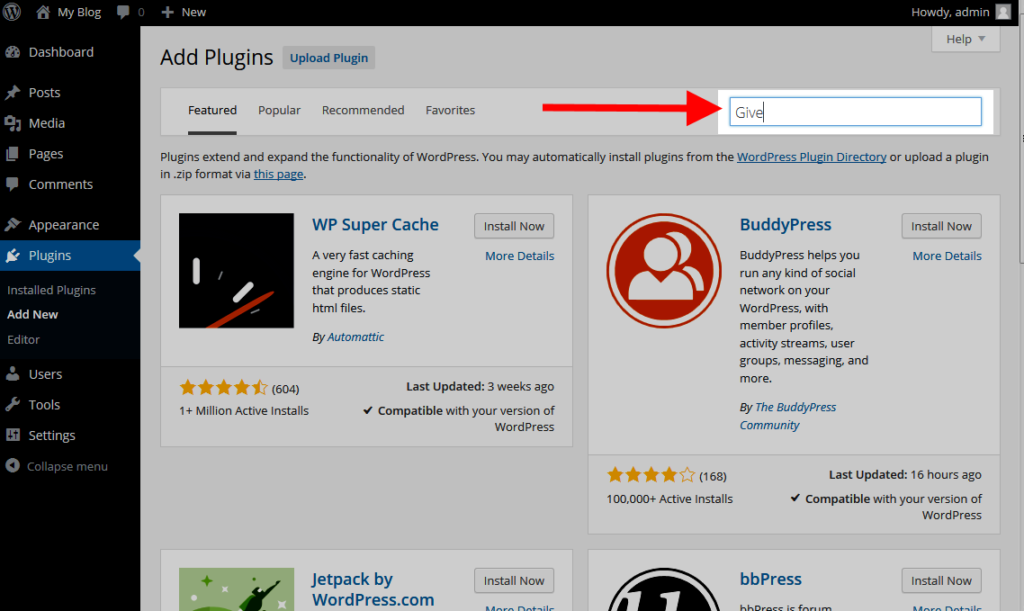Focus the plugin search field containing Give

(855, 112)
